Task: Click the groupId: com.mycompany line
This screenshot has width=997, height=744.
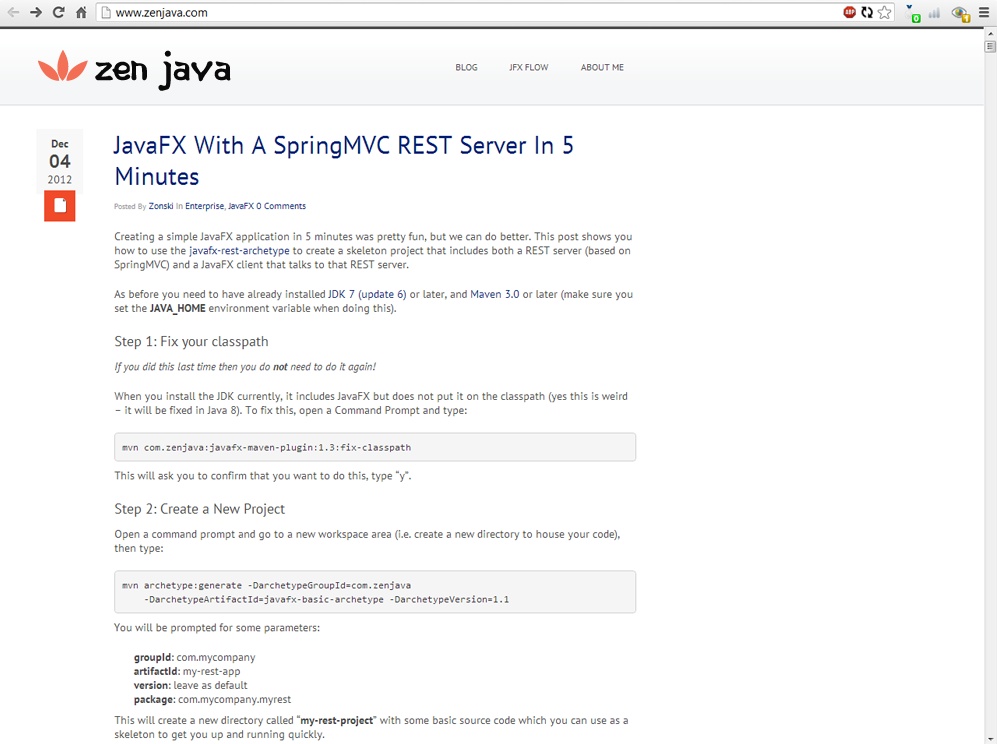Action: (195, 657)
